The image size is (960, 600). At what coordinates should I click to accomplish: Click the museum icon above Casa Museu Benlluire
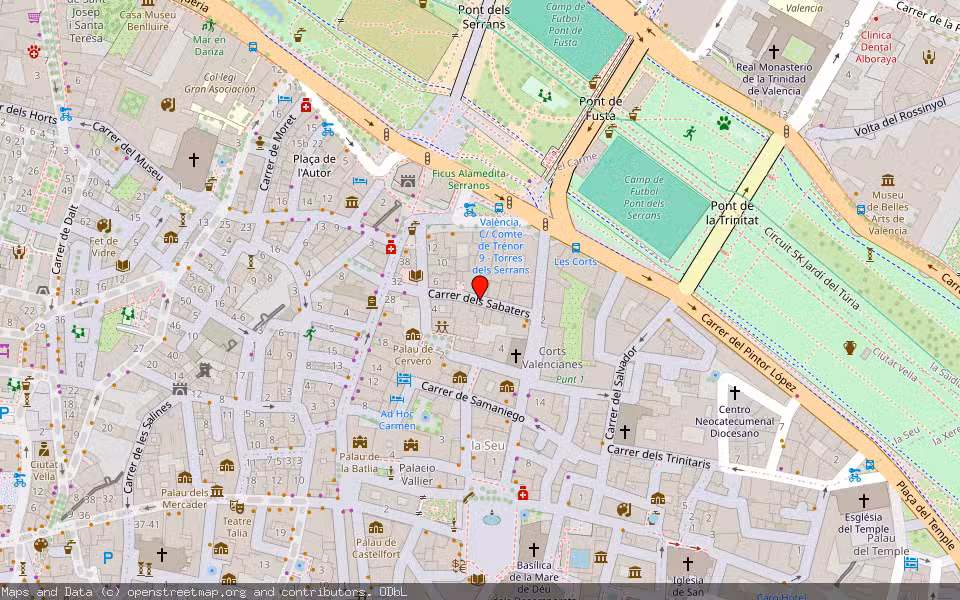tap(147, 5)
